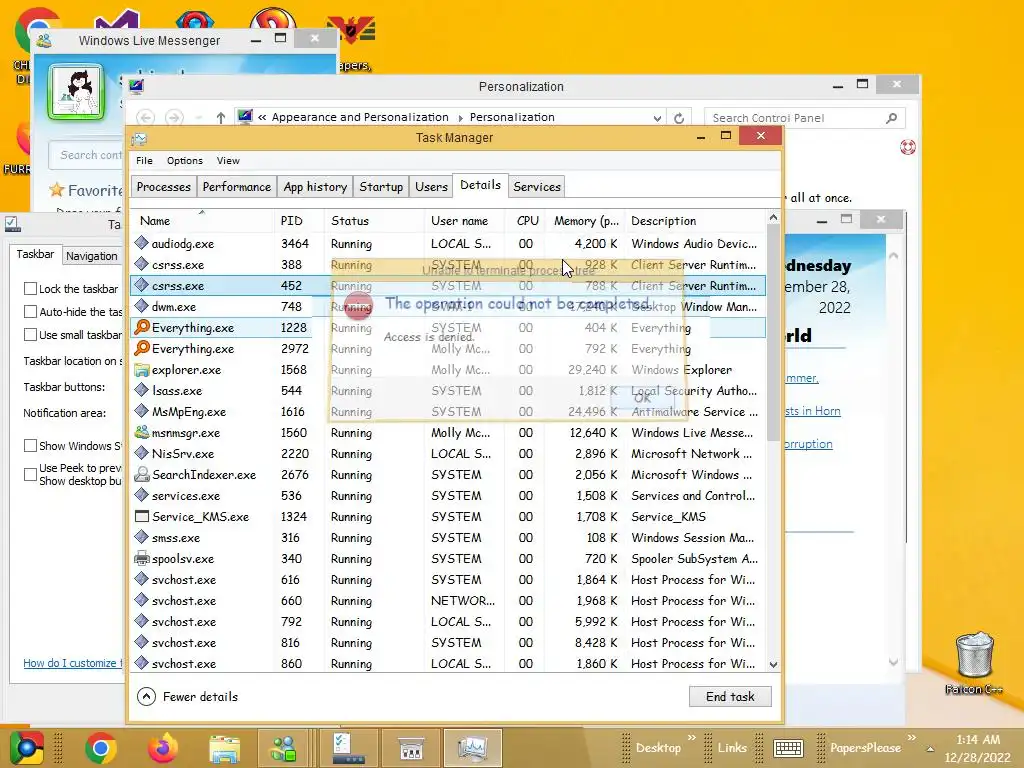Viewport: 1024px width, 768px height.
Task: Refresh the Personalization address bar
Action: [679, 118]
